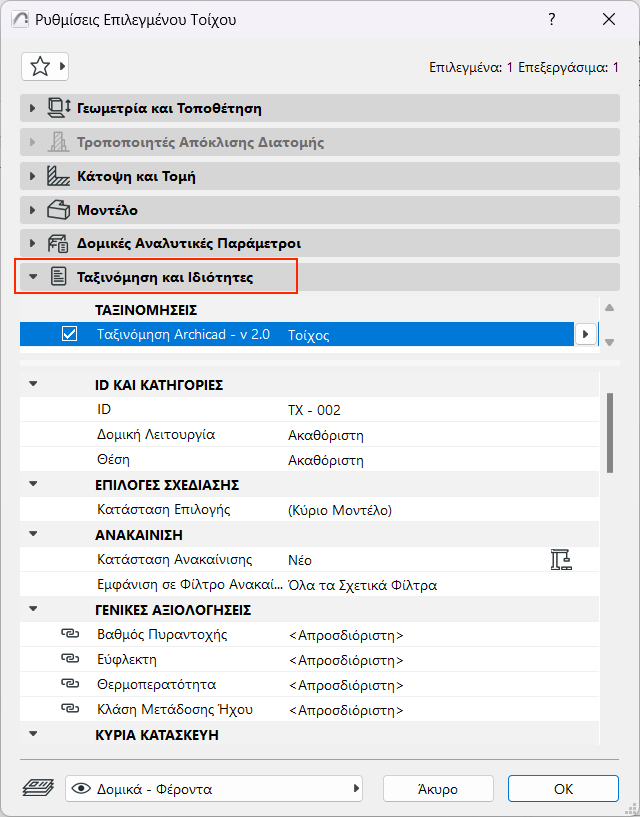Collapse the Ταξινόμηση και Ιδιότητες panel
640x817 pixels.
33,277
